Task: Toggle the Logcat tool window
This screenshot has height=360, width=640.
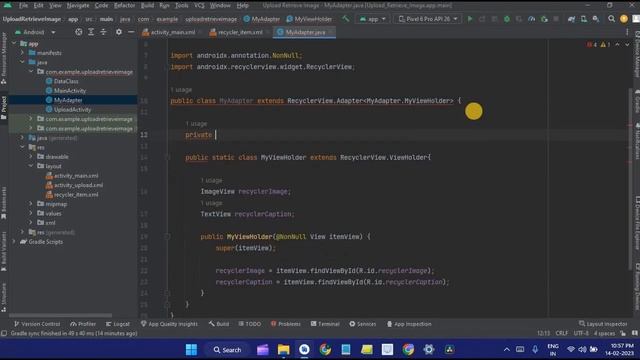Action: [x=118, y=324]
